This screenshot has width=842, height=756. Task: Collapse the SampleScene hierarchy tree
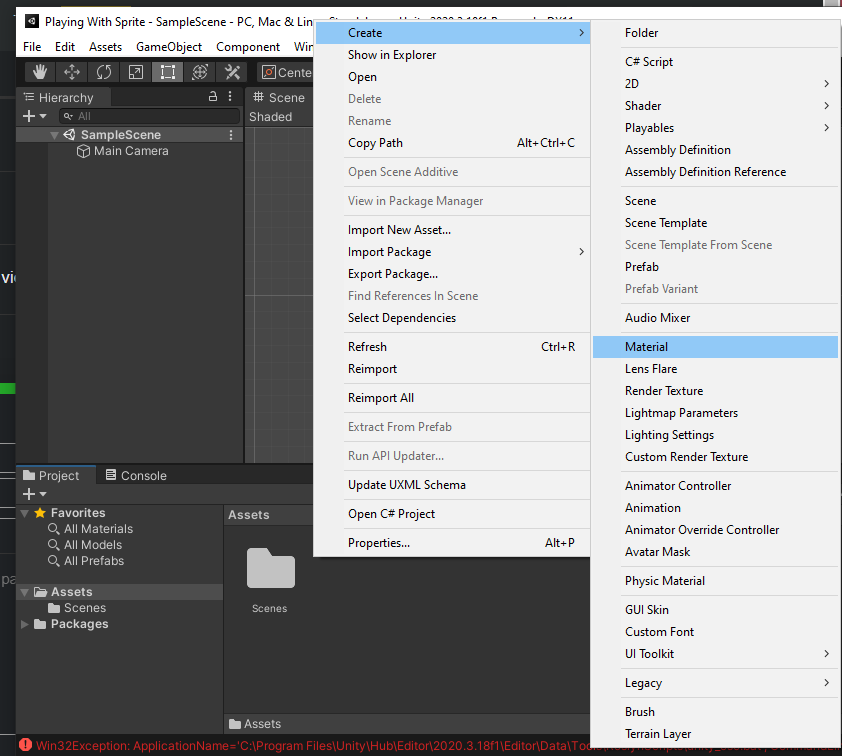(x=54, y=135)
